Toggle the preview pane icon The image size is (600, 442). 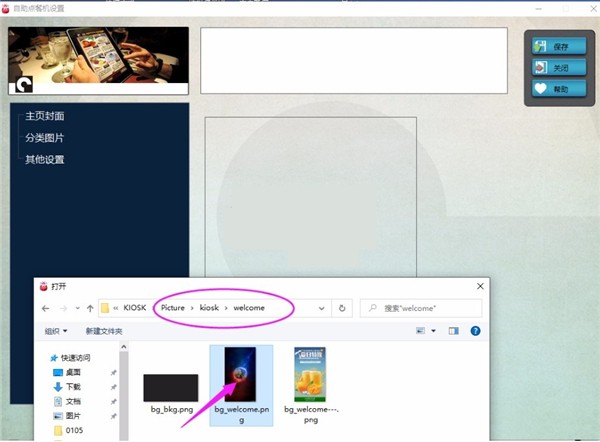coord(453,331)
